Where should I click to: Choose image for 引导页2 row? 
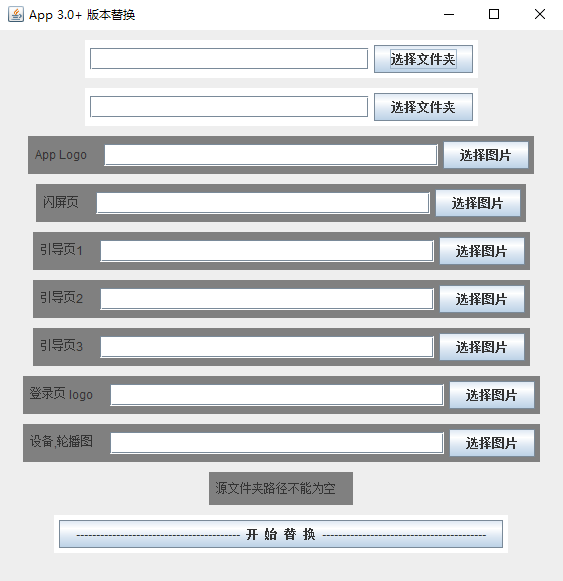click(x=482, y=299)
